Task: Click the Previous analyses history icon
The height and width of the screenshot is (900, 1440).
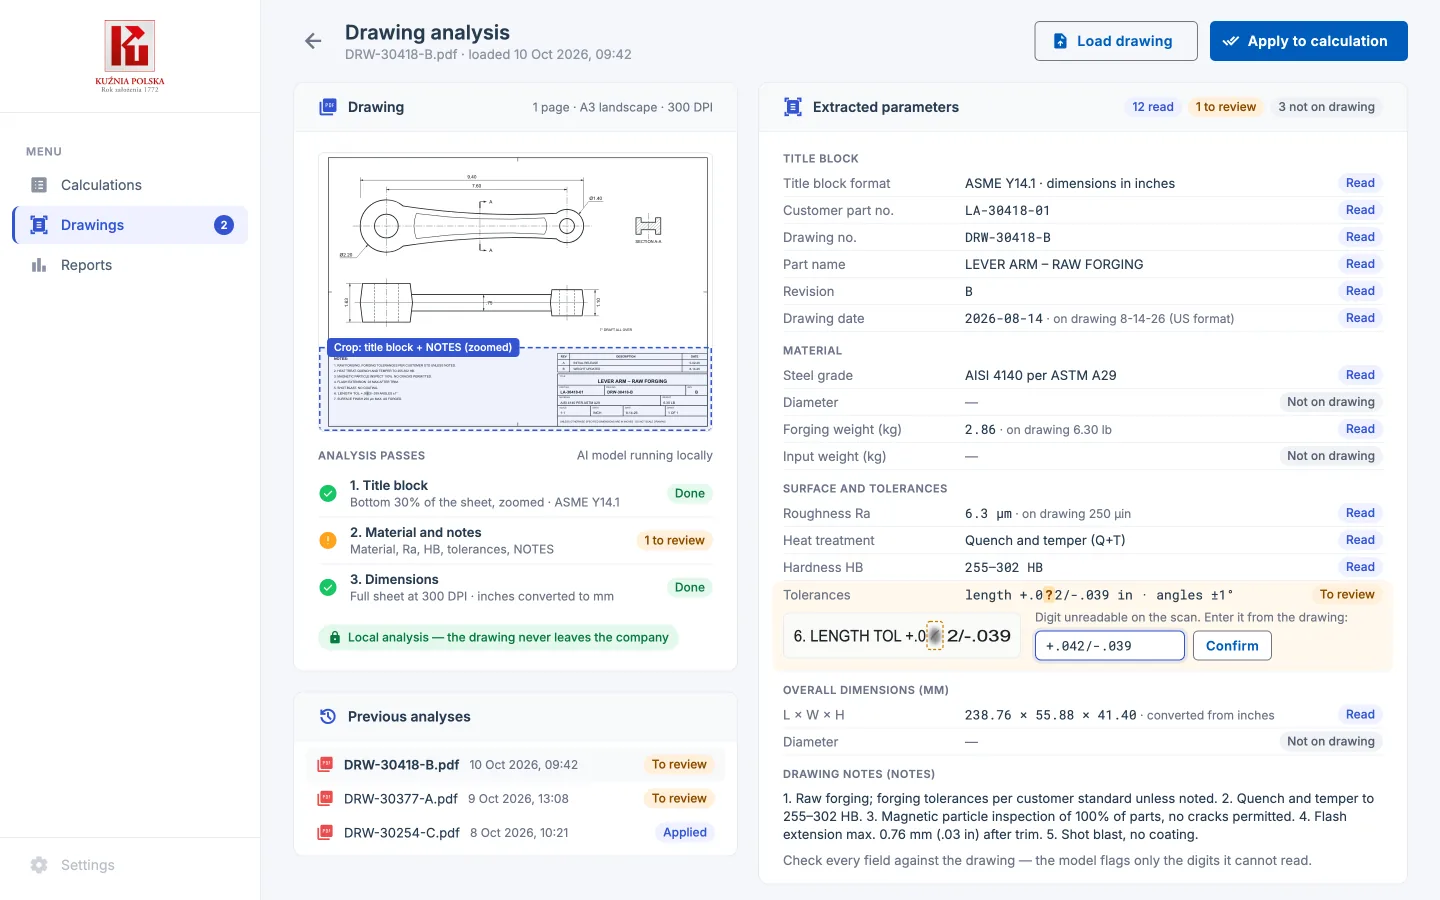Action: coord(327,716)
